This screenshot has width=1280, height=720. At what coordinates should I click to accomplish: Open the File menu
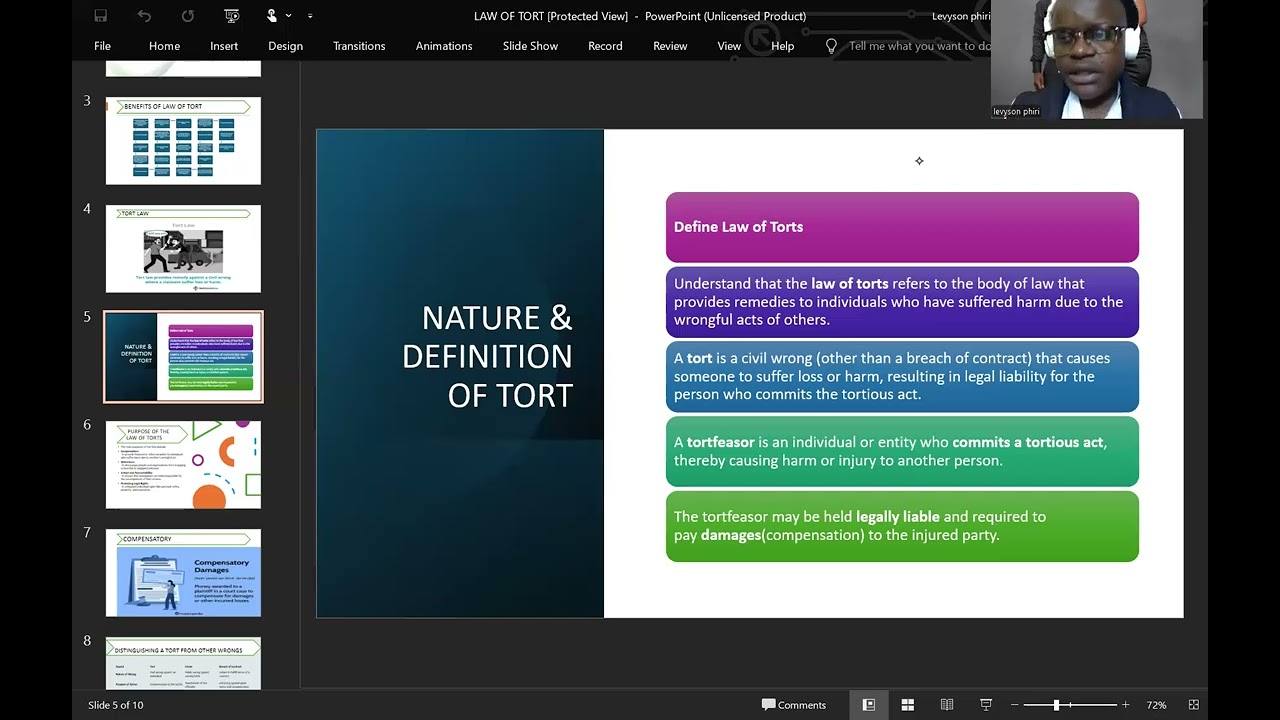(x=102, y=46)
